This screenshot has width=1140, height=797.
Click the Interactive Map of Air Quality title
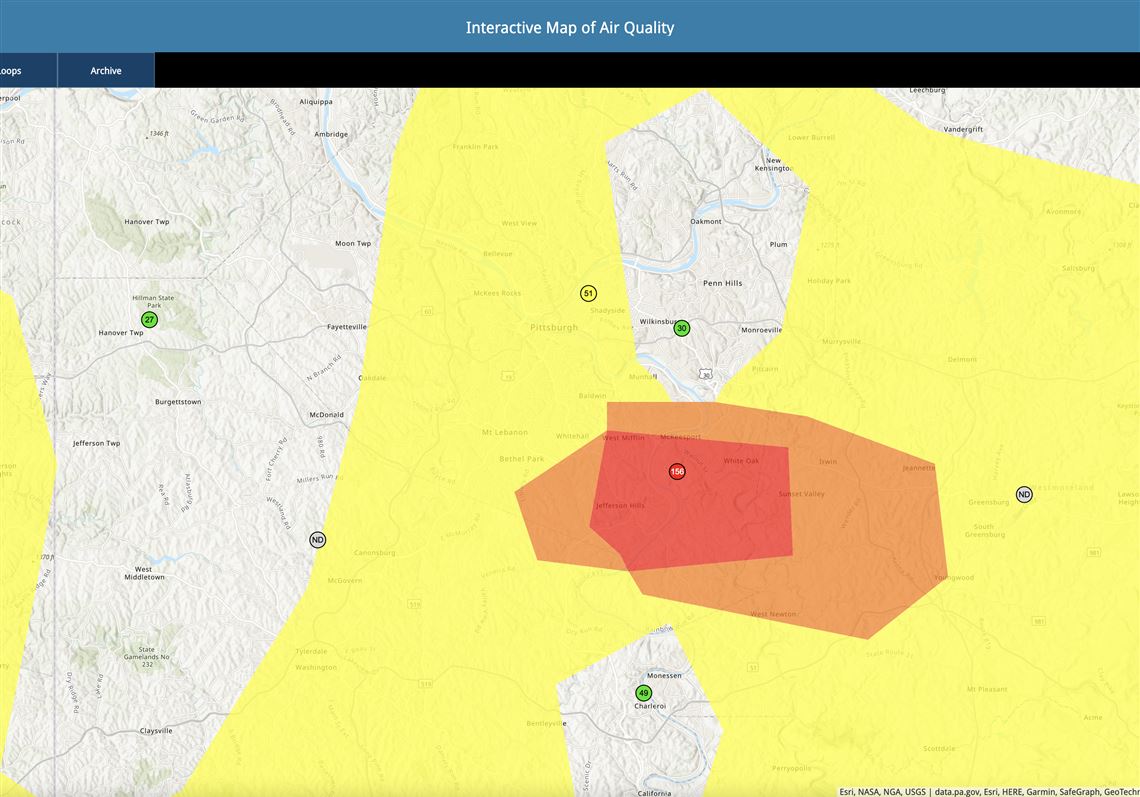point(569,27)
